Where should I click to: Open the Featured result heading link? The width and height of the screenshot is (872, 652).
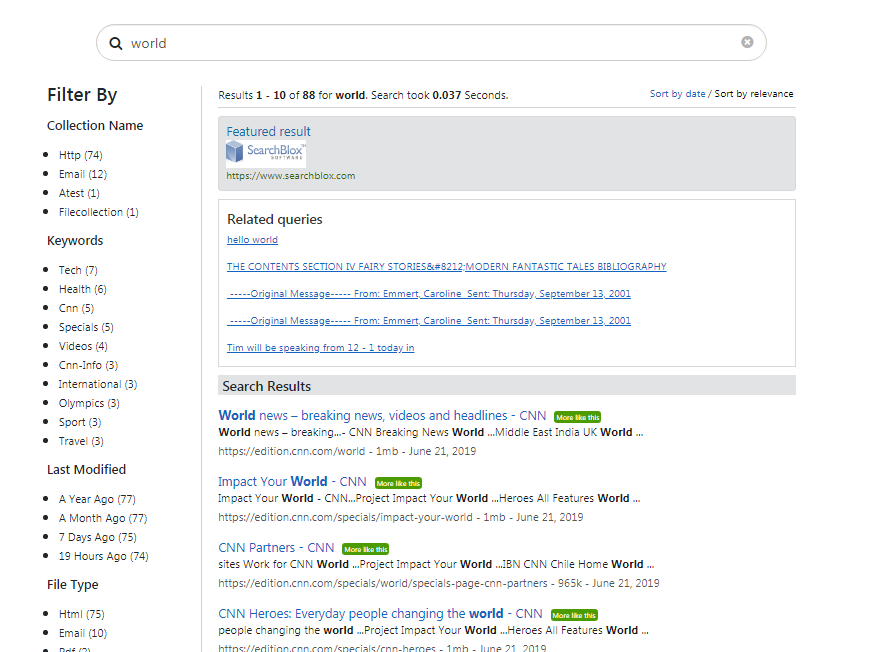tap(268, 131)
